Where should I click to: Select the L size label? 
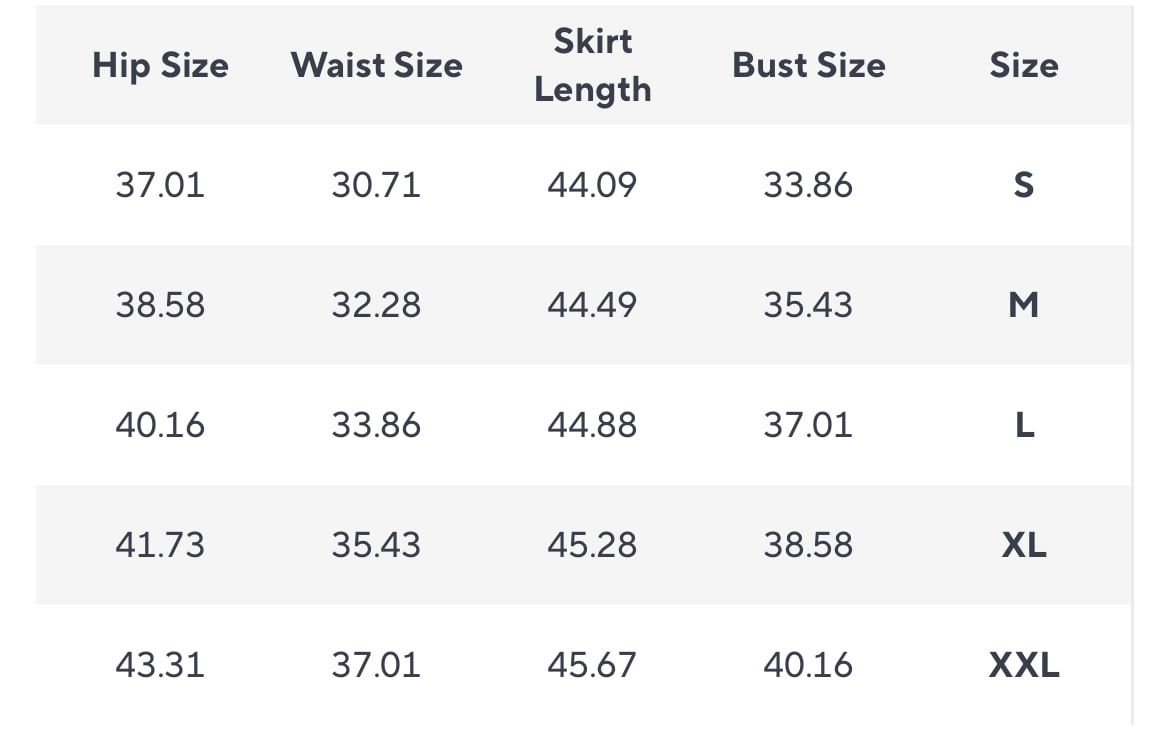(x=1024, y=425)
